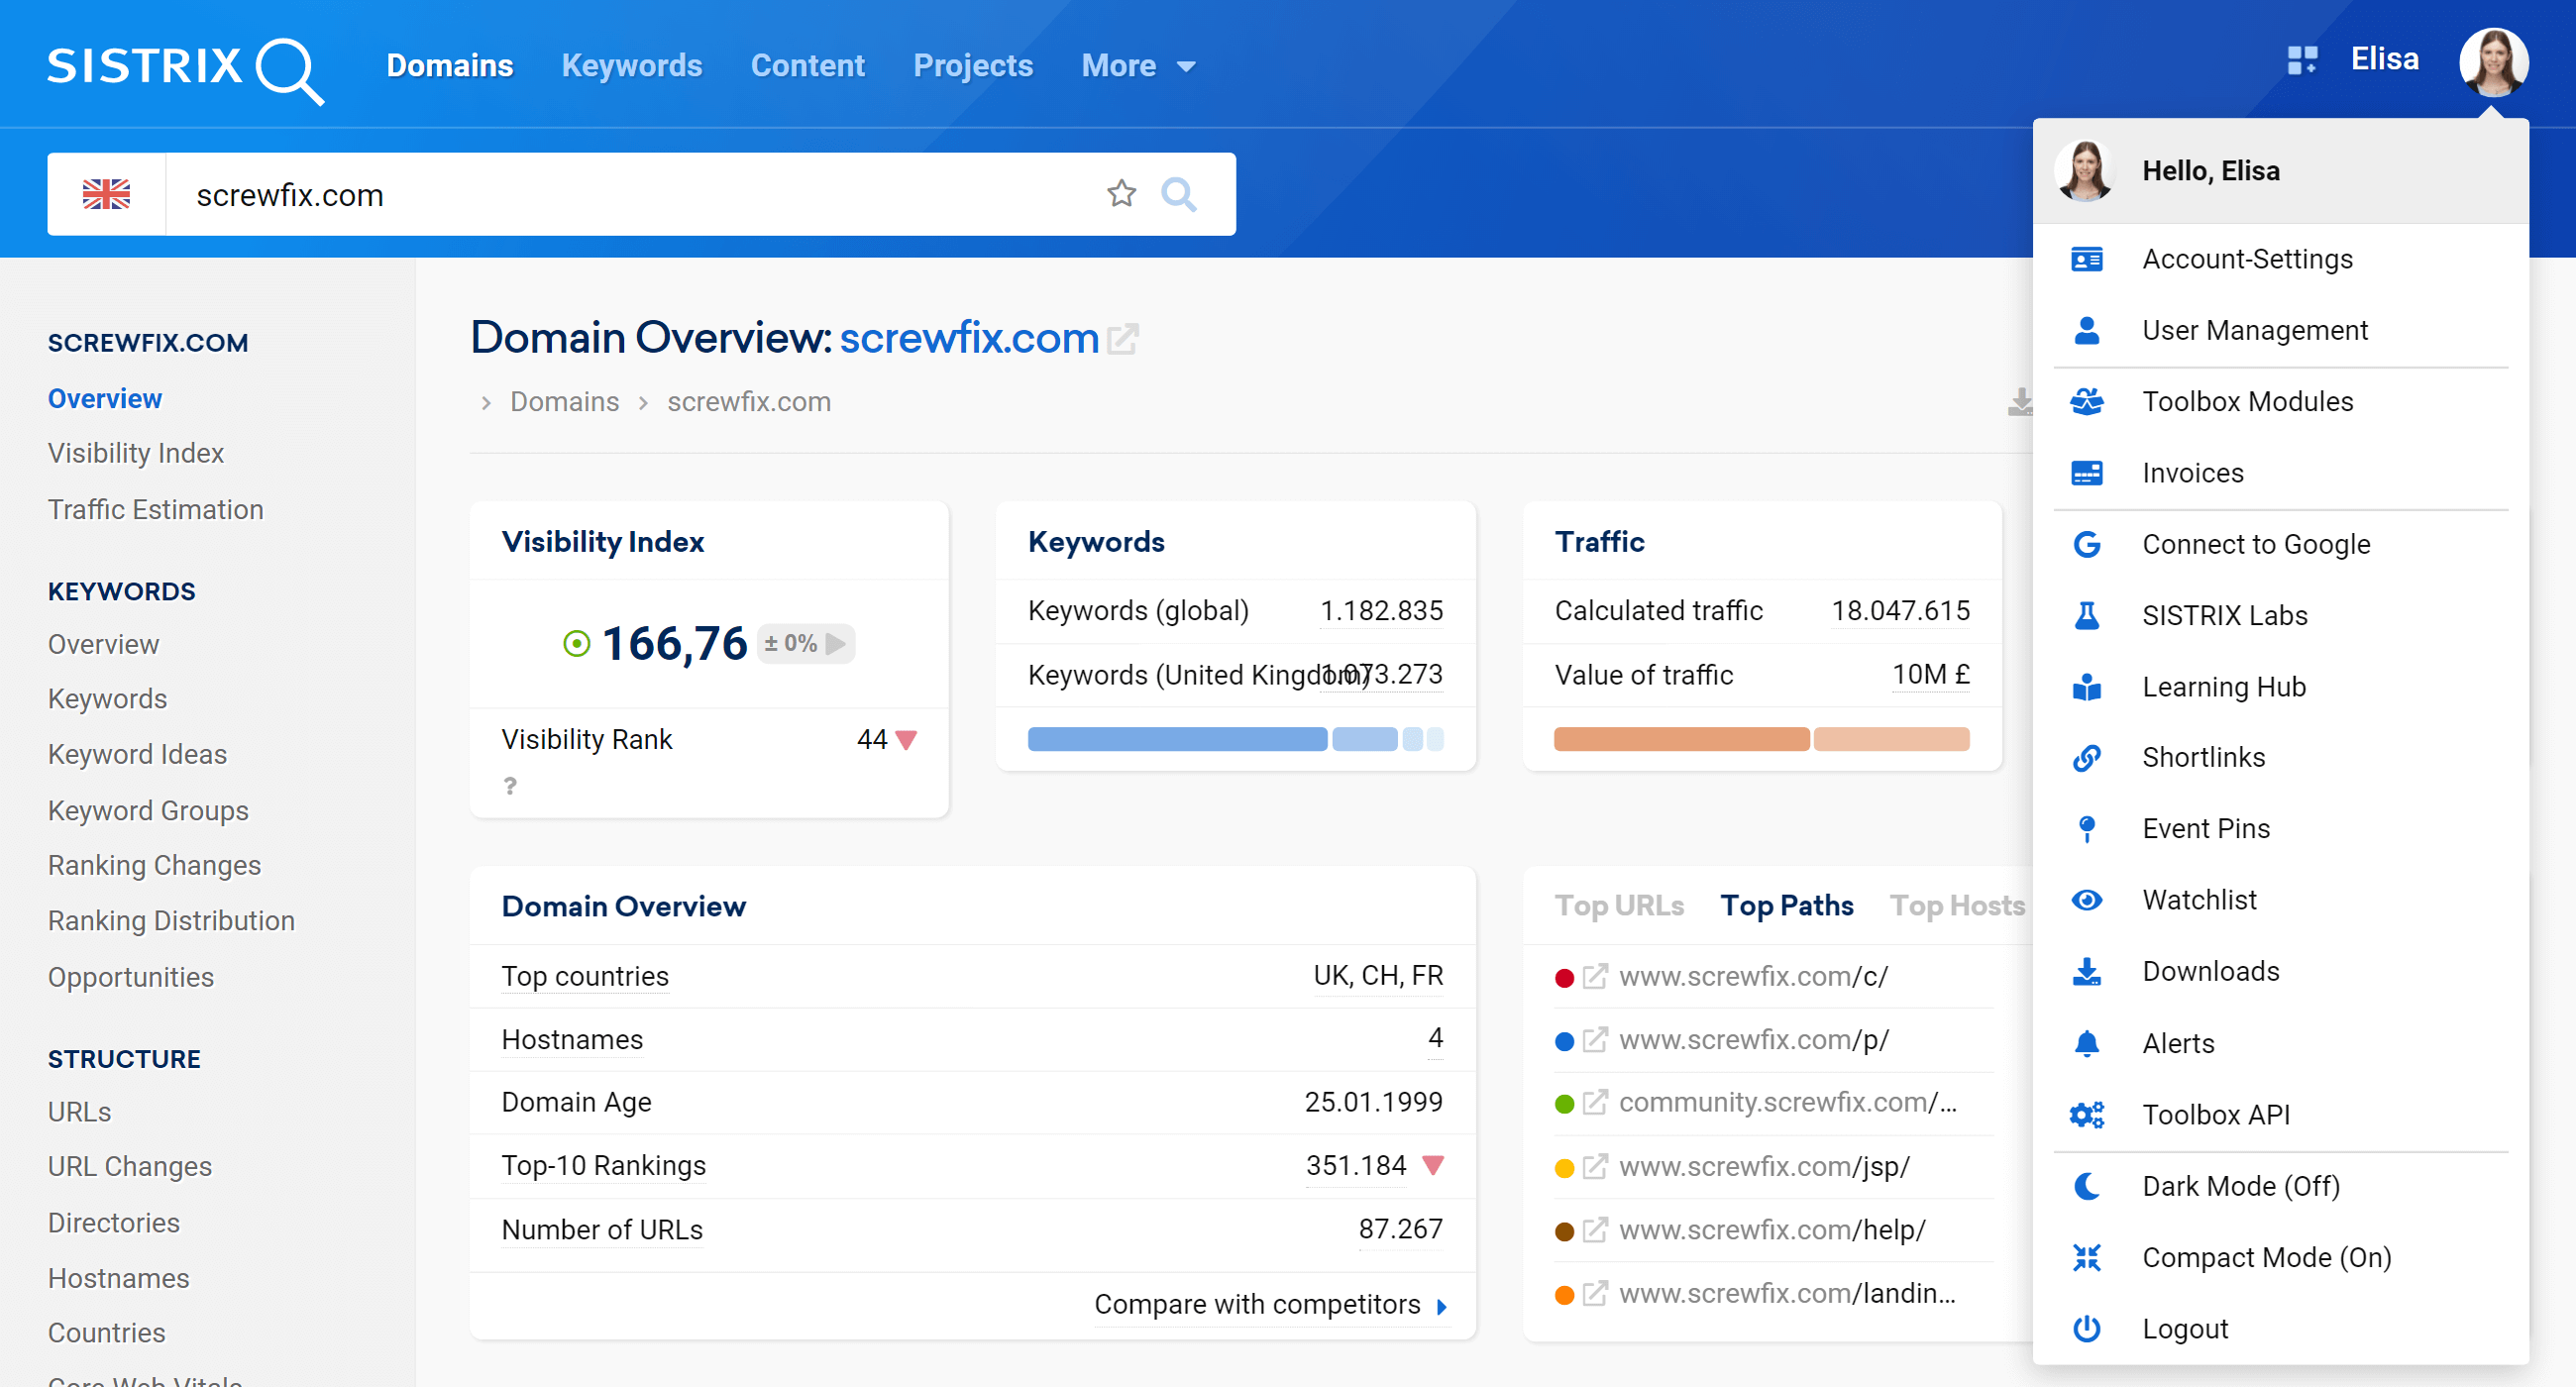Open external link icon beside screwfix.com title
The image size is (2576, 1387).
(x=1123, y=339)
